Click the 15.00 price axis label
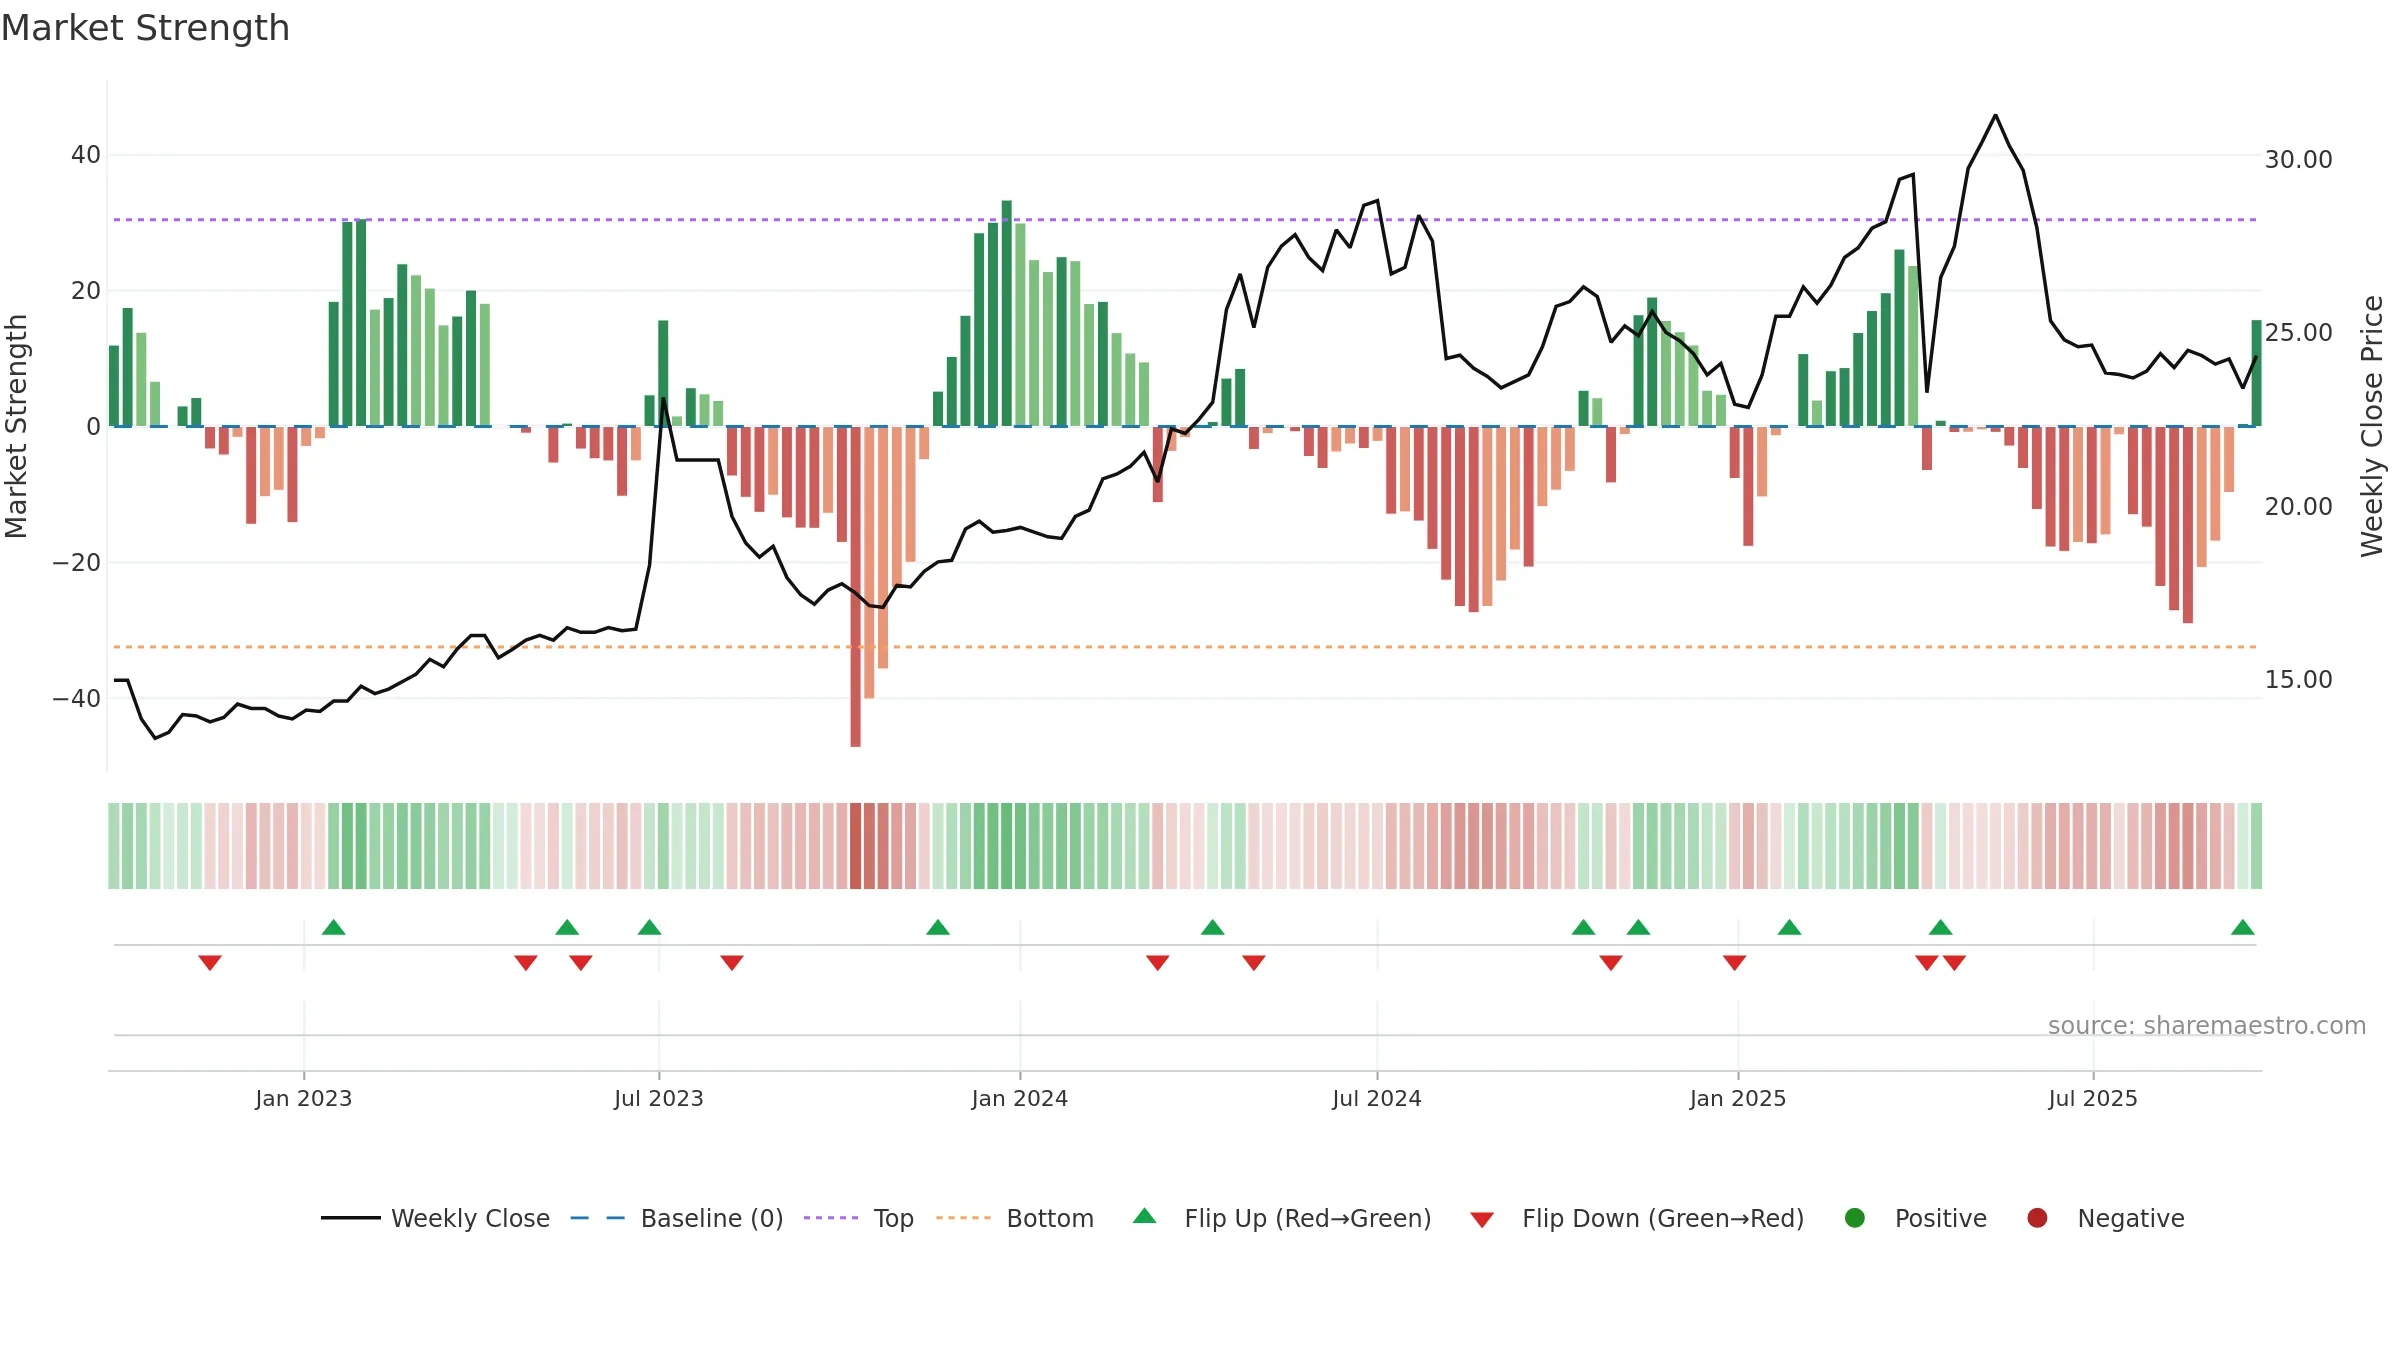This screenshot has height=1350, width=2400. click(x=2298, y=679)
